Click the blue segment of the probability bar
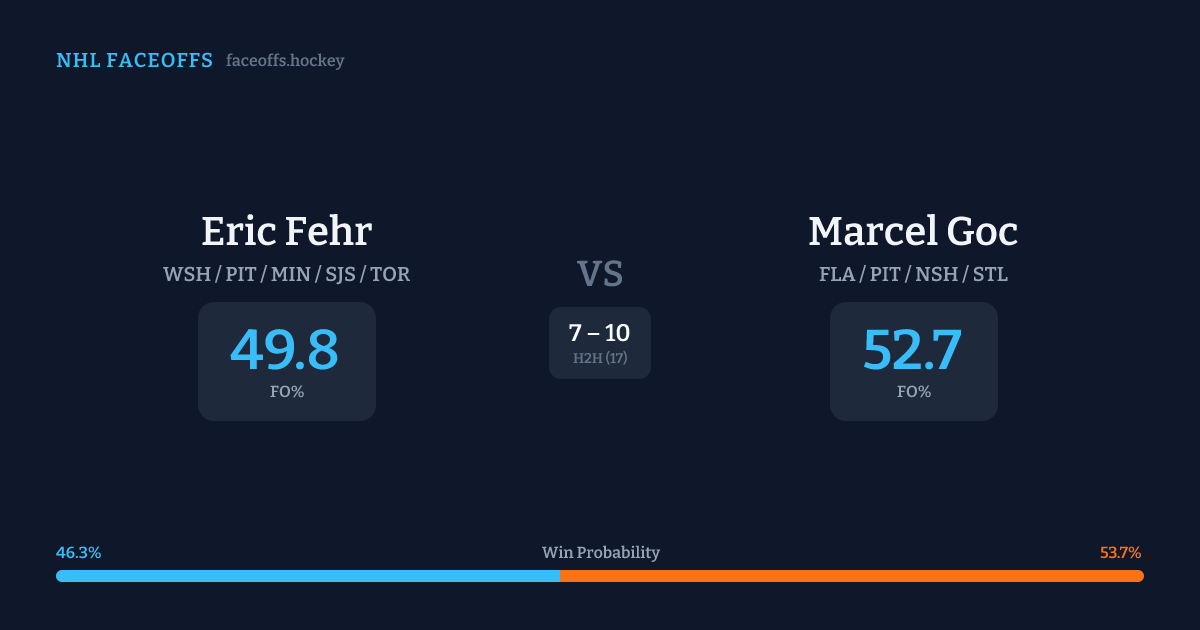 307,576
